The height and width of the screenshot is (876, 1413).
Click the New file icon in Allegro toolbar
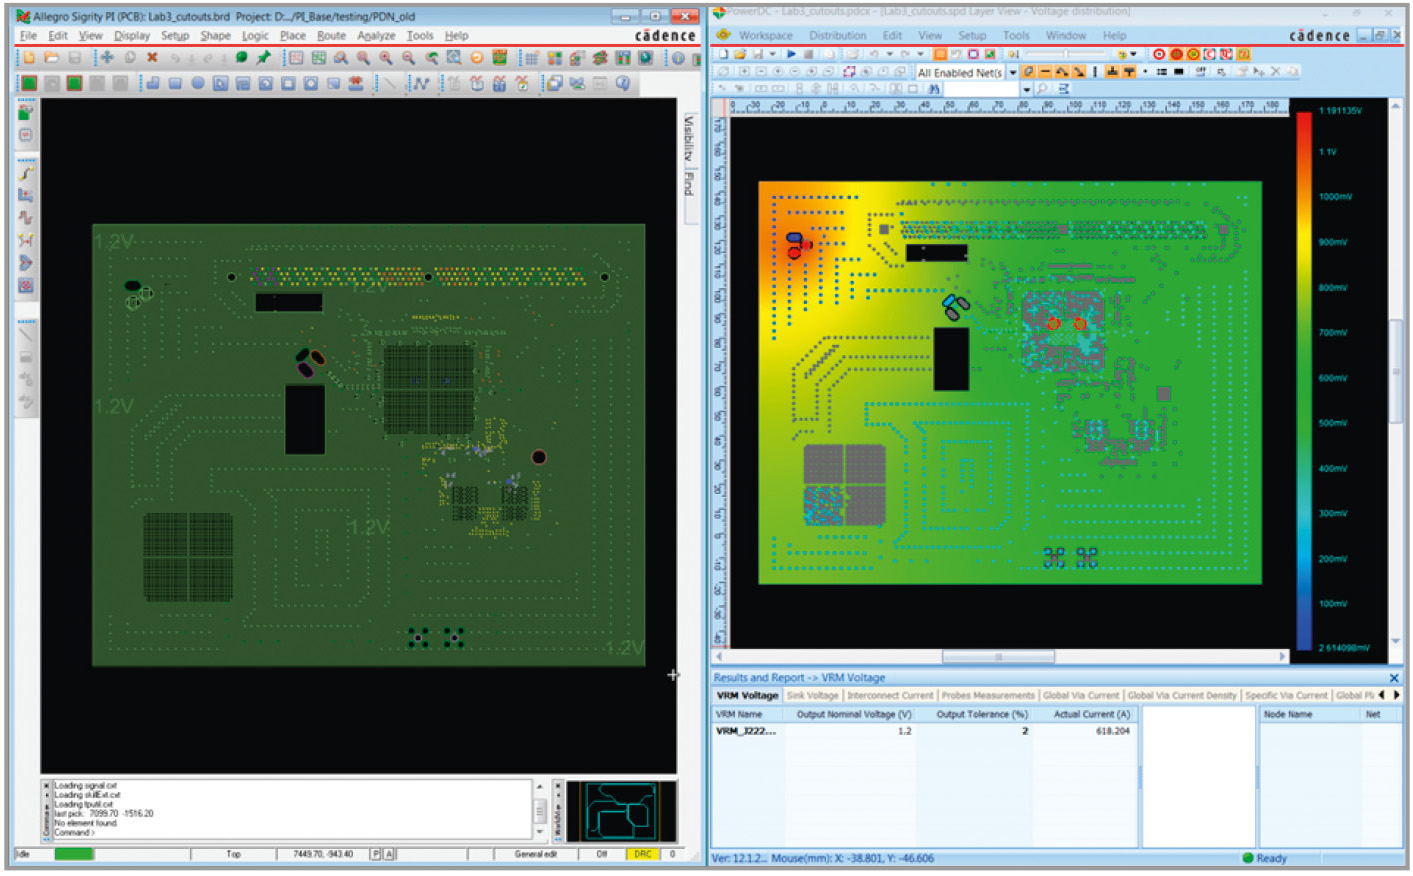click(29, 58)
